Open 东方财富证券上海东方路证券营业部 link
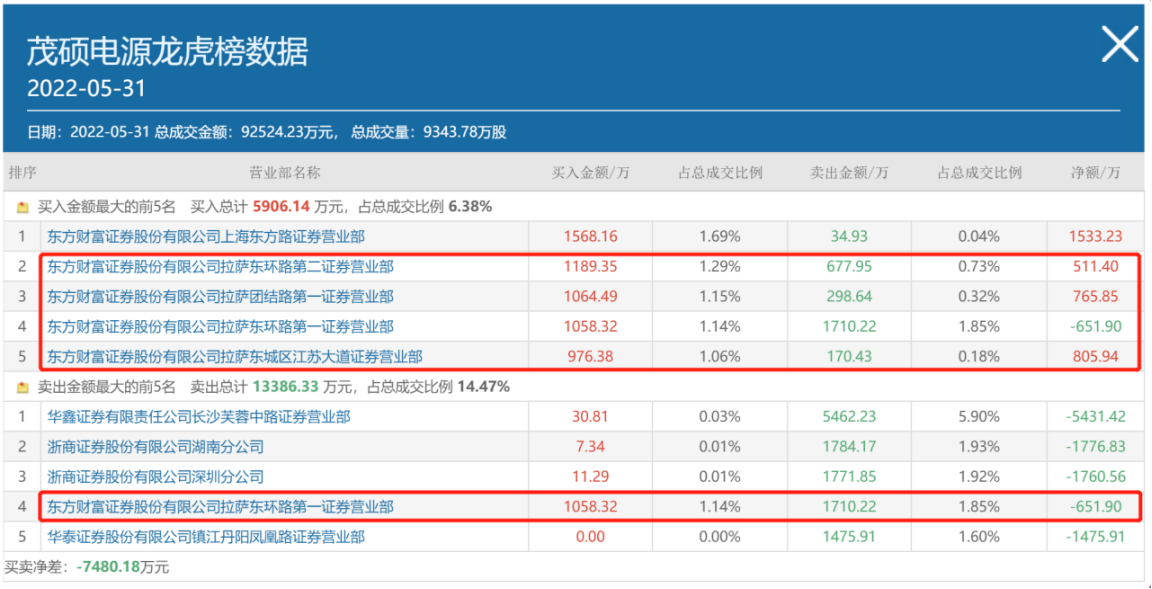This screenshot has width=1152, height=589. point(205,236)
